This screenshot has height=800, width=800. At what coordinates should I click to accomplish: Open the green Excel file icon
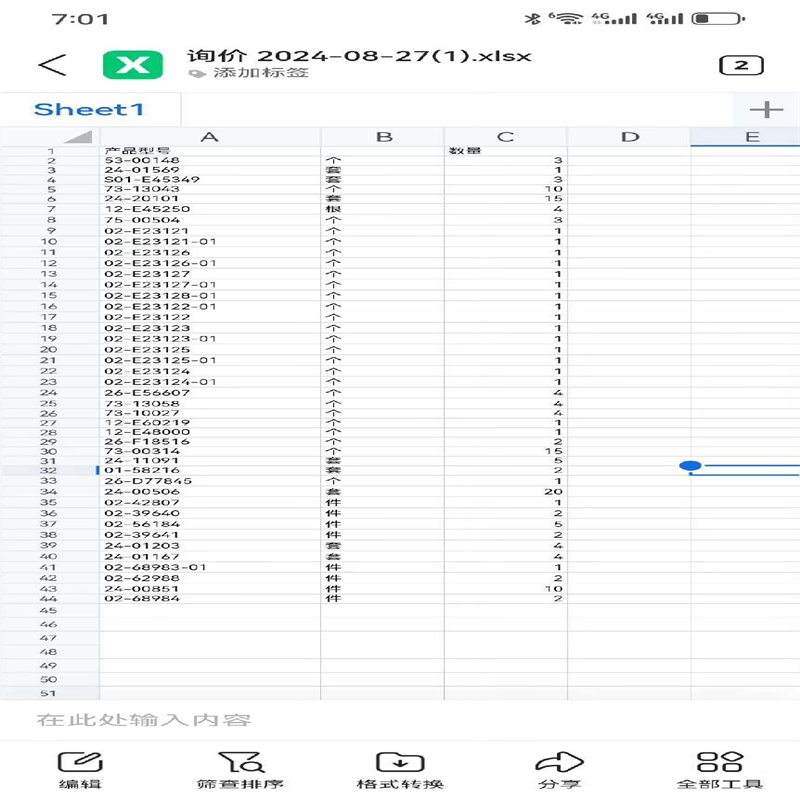coord(133,65)
